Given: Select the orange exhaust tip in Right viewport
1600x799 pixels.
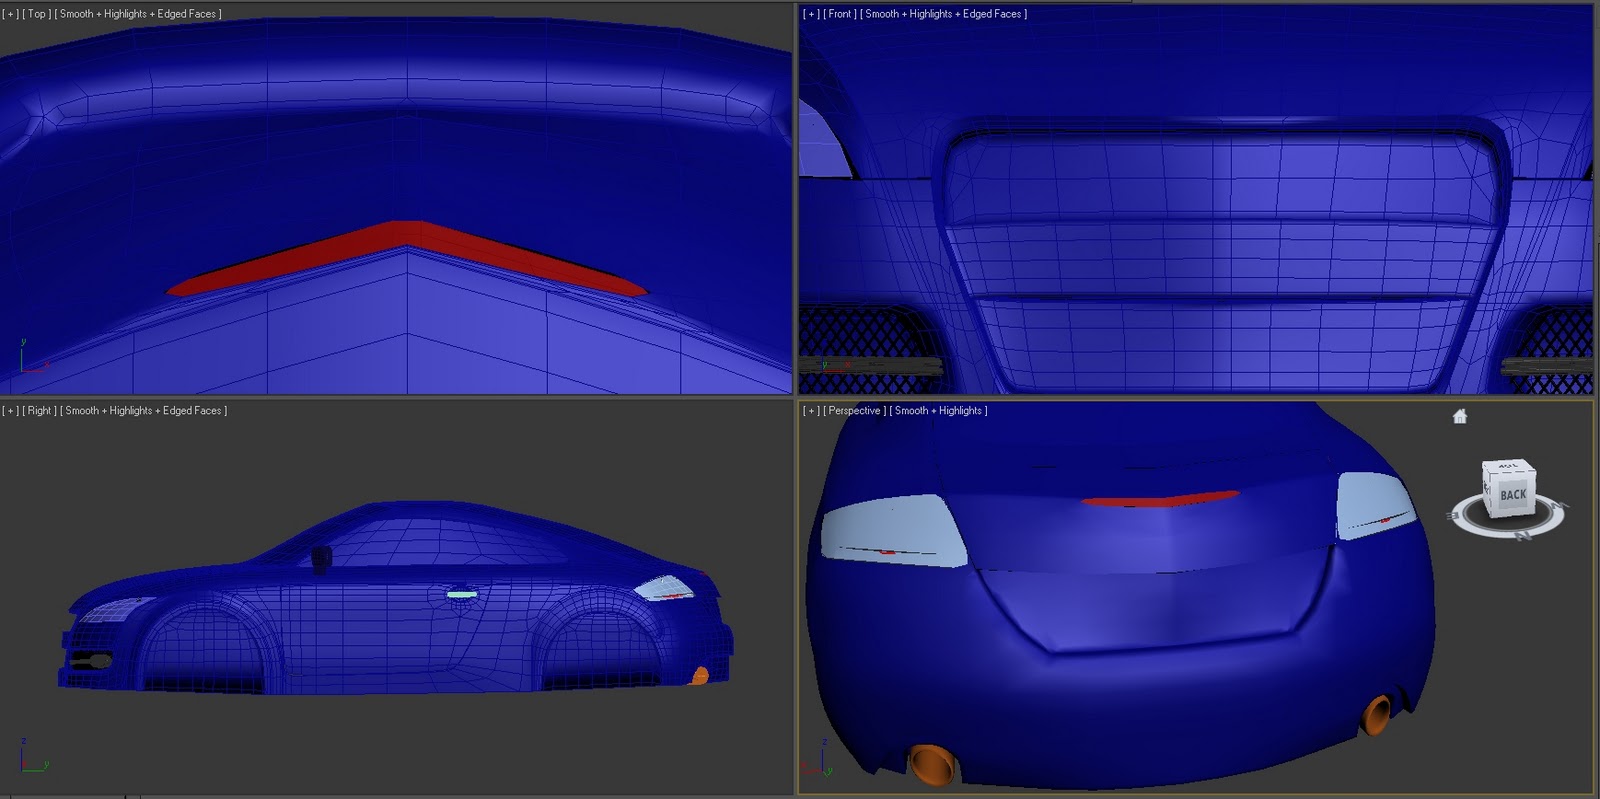Looking at the screenshot, I should coord(700,676).
